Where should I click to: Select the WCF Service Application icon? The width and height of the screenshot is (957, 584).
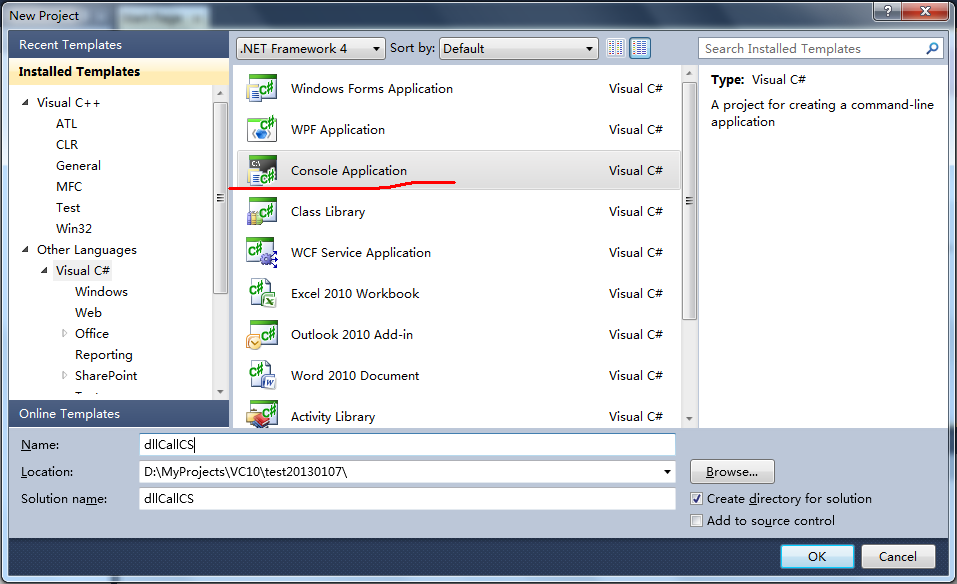(262, 252)
